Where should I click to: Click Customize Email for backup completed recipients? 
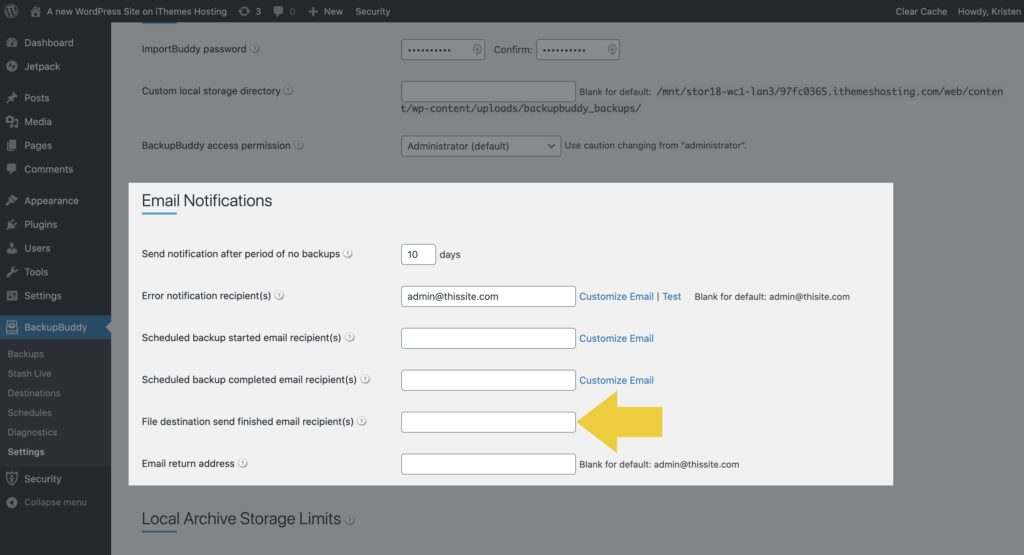tap(616, 380)
